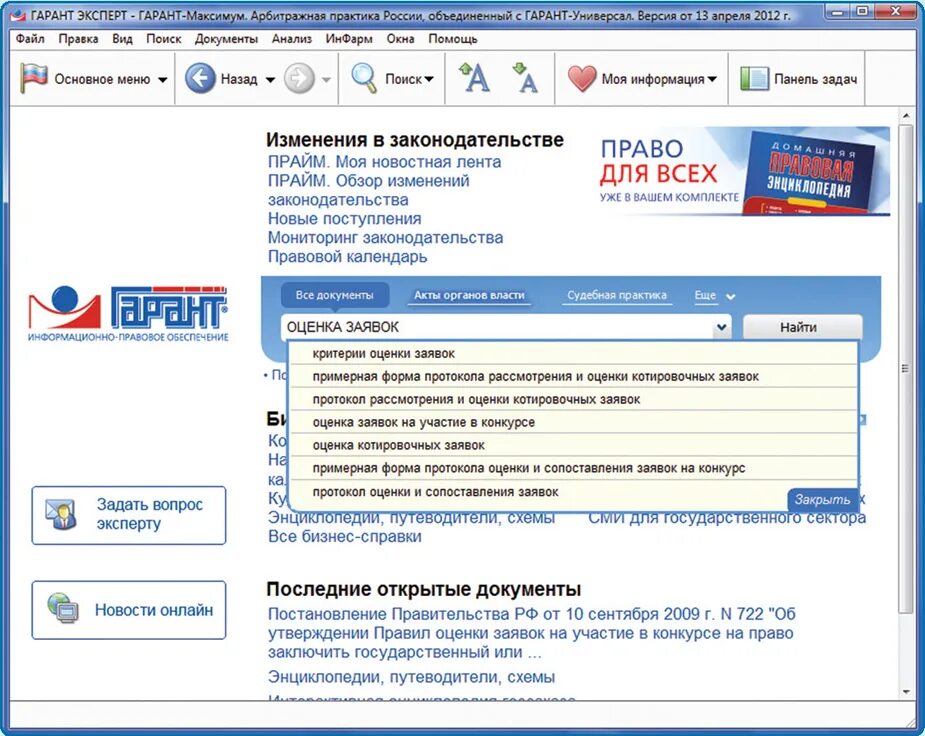Click the Право для всех encyclopedia banner

(x=743, y=171)
